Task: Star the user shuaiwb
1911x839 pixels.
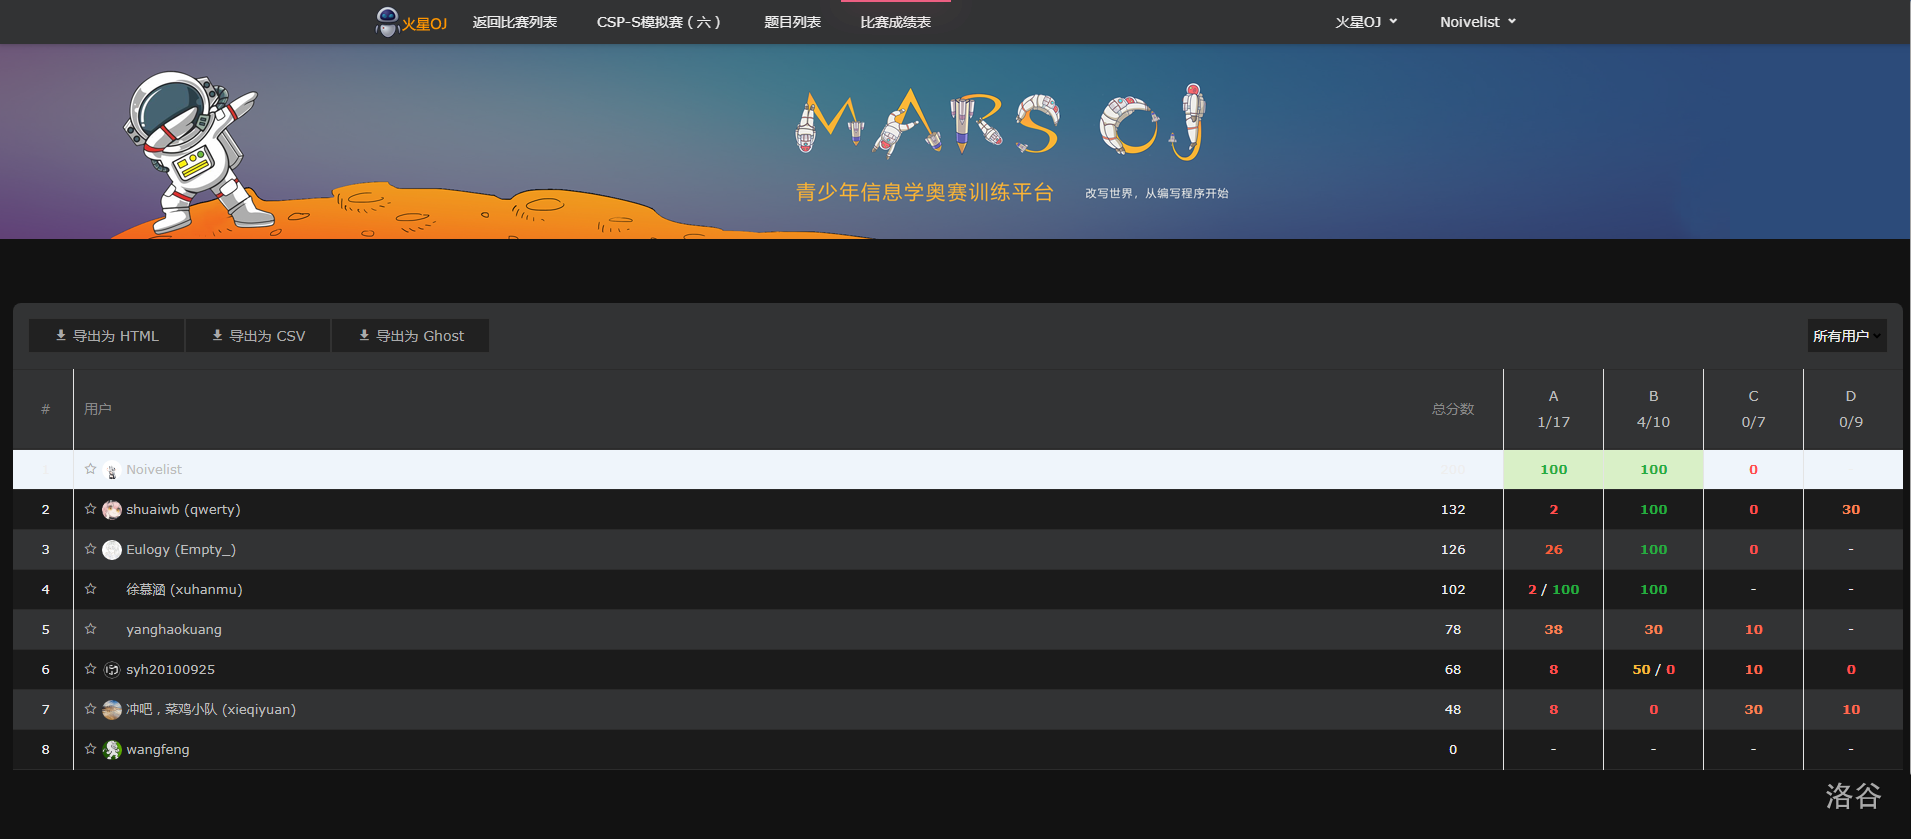Action: point(90,509)
